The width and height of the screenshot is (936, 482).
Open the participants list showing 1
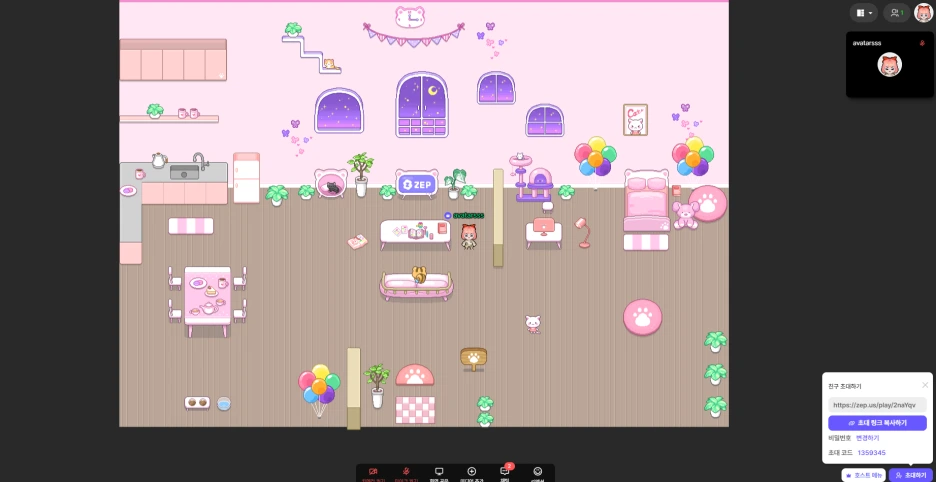click(897, 13)
